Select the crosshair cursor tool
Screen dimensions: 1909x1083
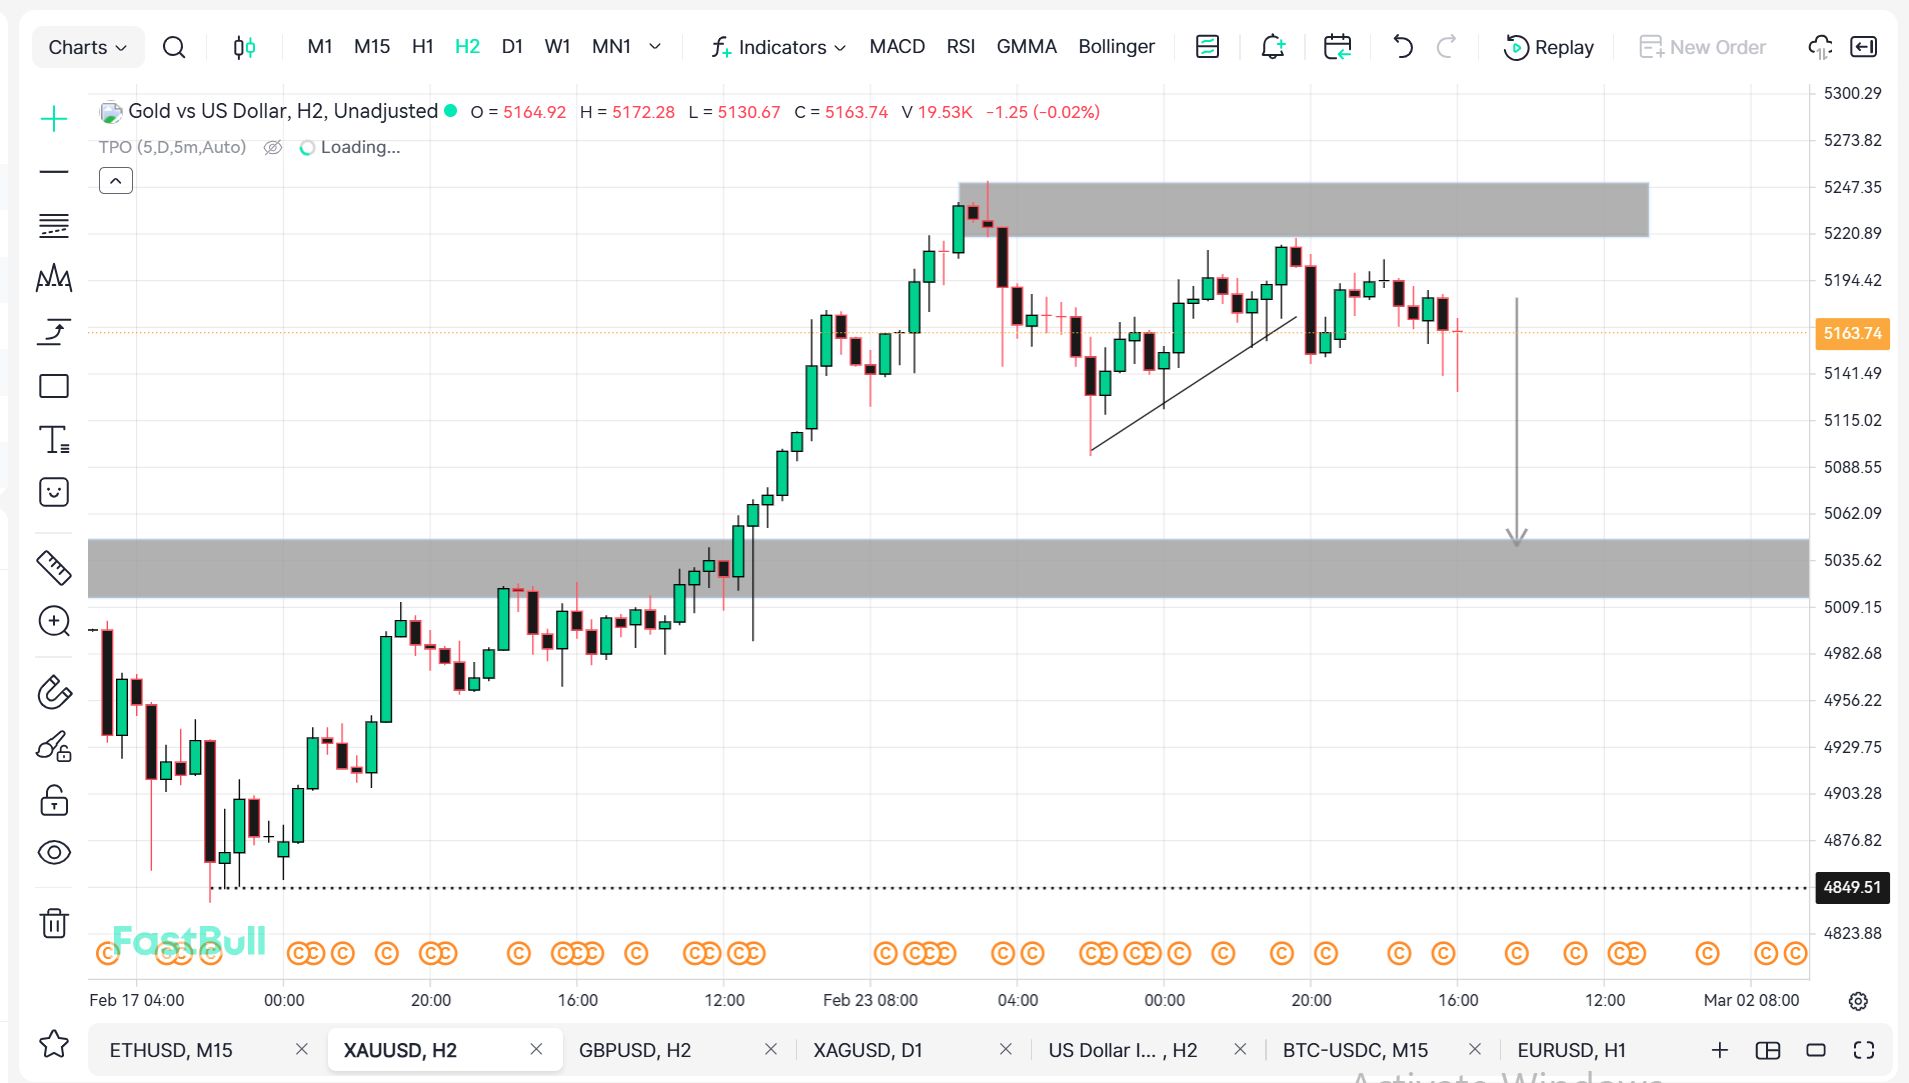54,120
